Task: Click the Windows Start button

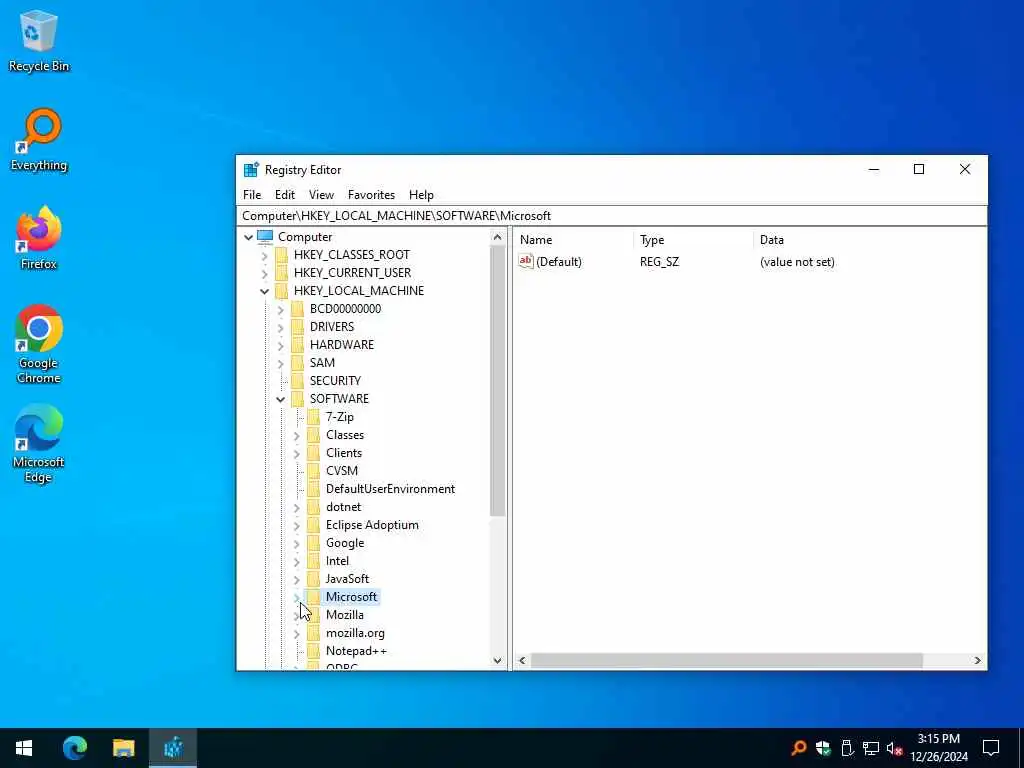Action: pos(24,748)
